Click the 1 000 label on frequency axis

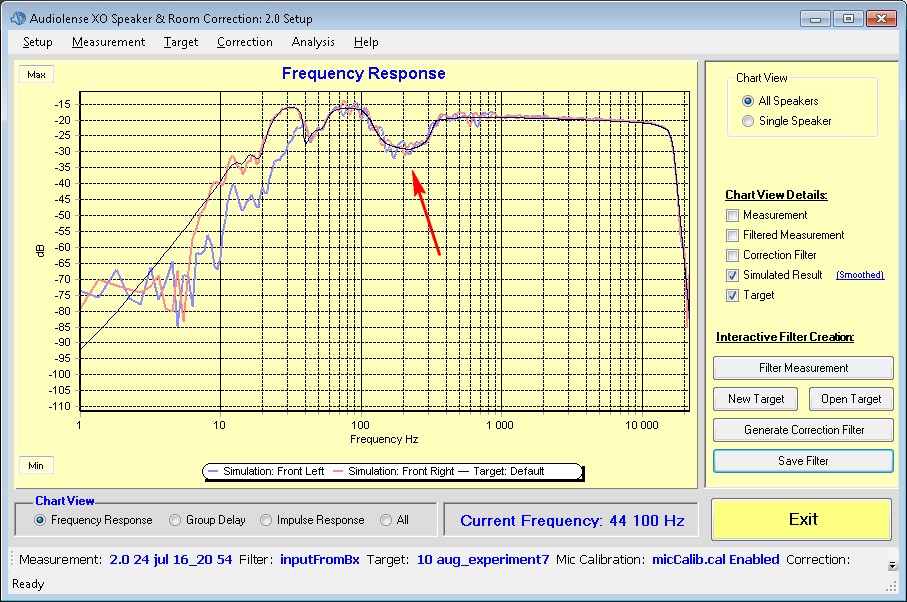pyautogui.click(x=499, y=425)
